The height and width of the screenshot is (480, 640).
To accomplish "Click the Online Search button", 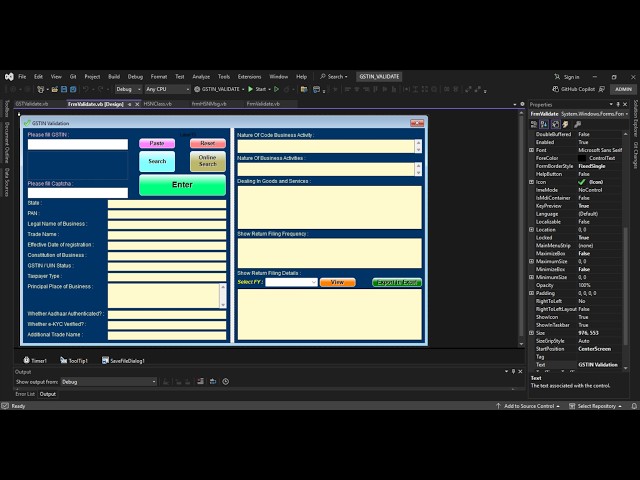I will 208,161.
